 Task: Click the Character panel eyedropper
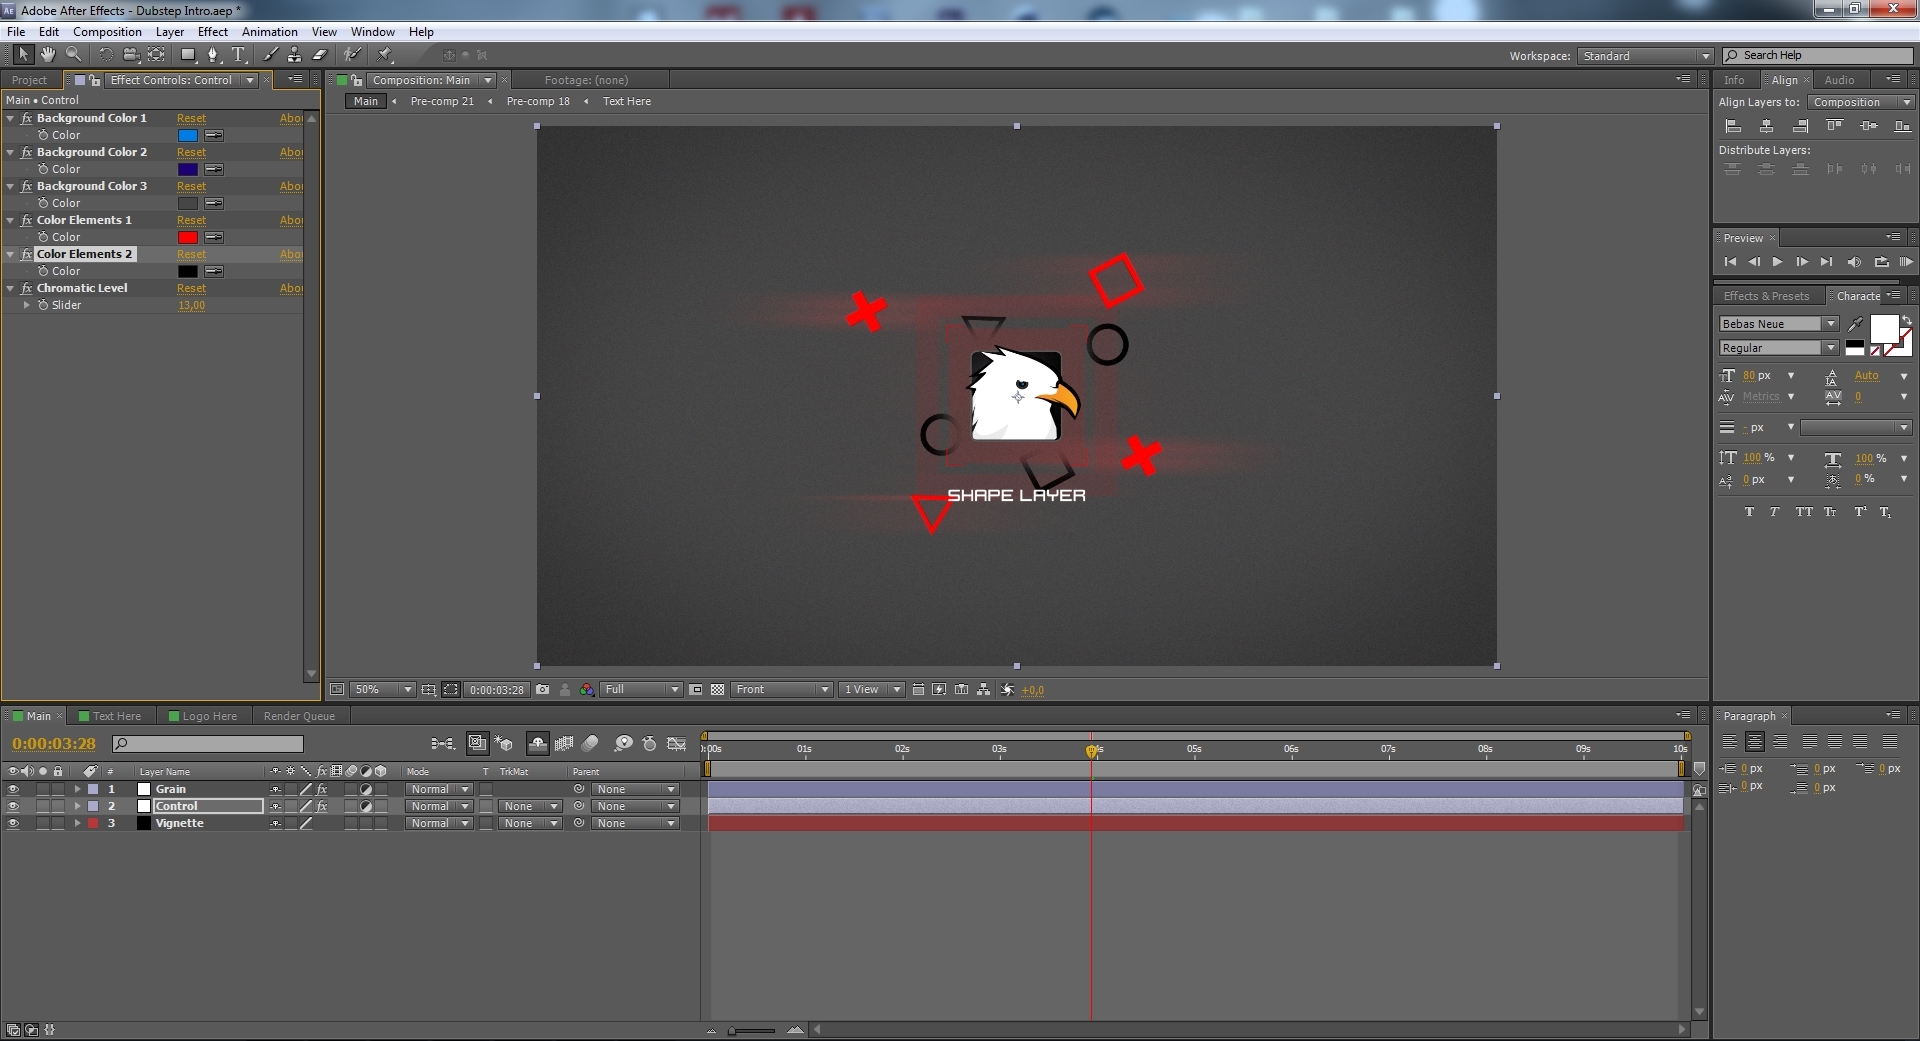point(1856,323)
